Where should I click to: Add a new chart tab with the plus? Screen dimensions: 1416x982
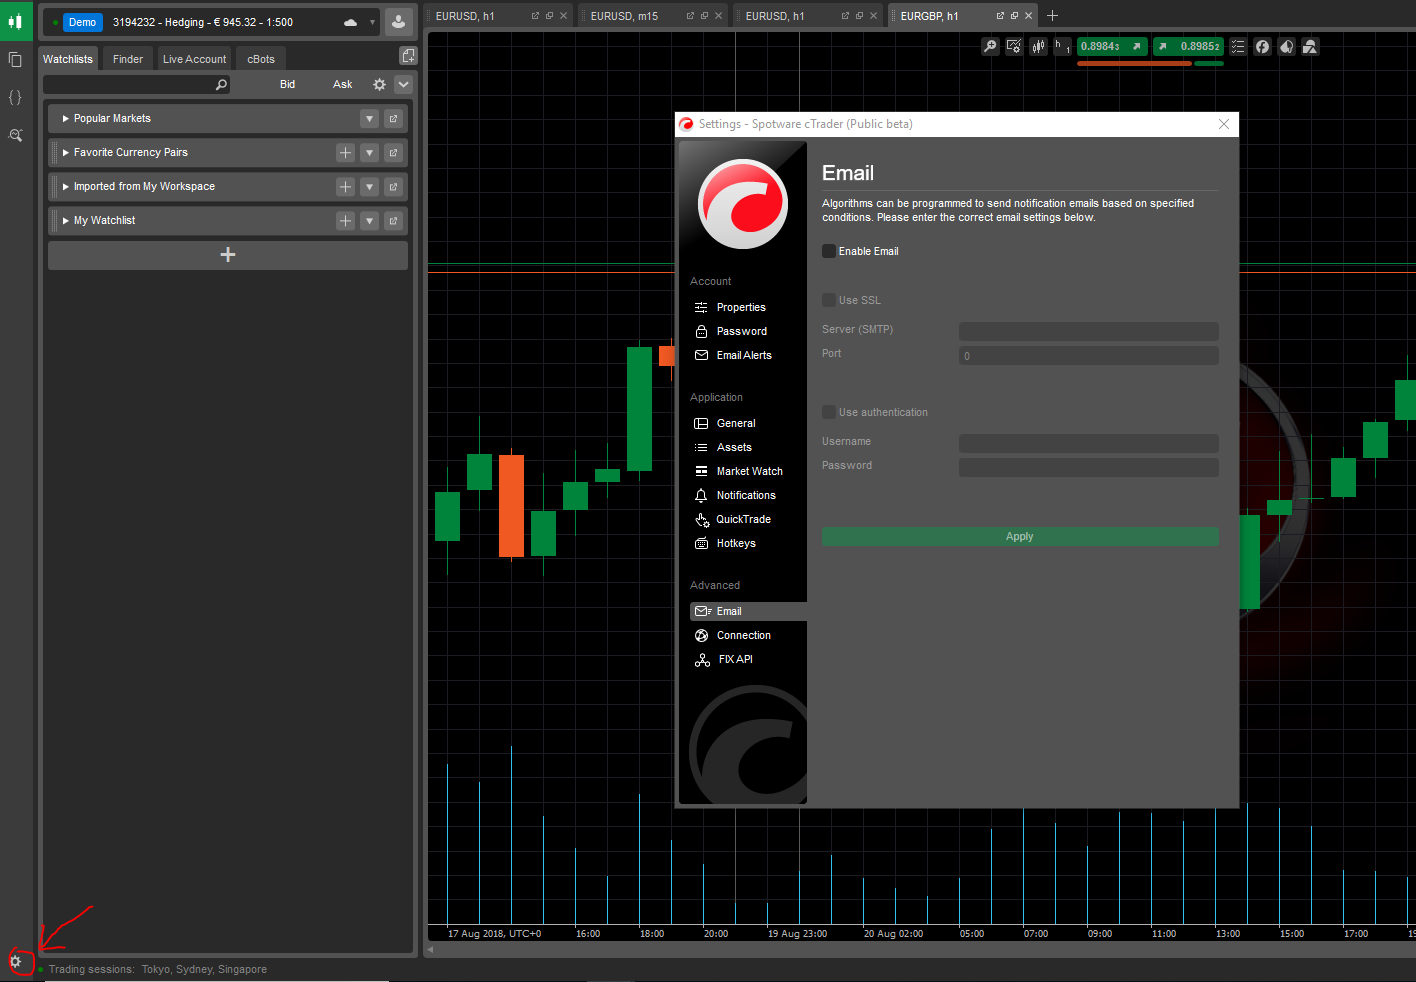coord(1052,16)
